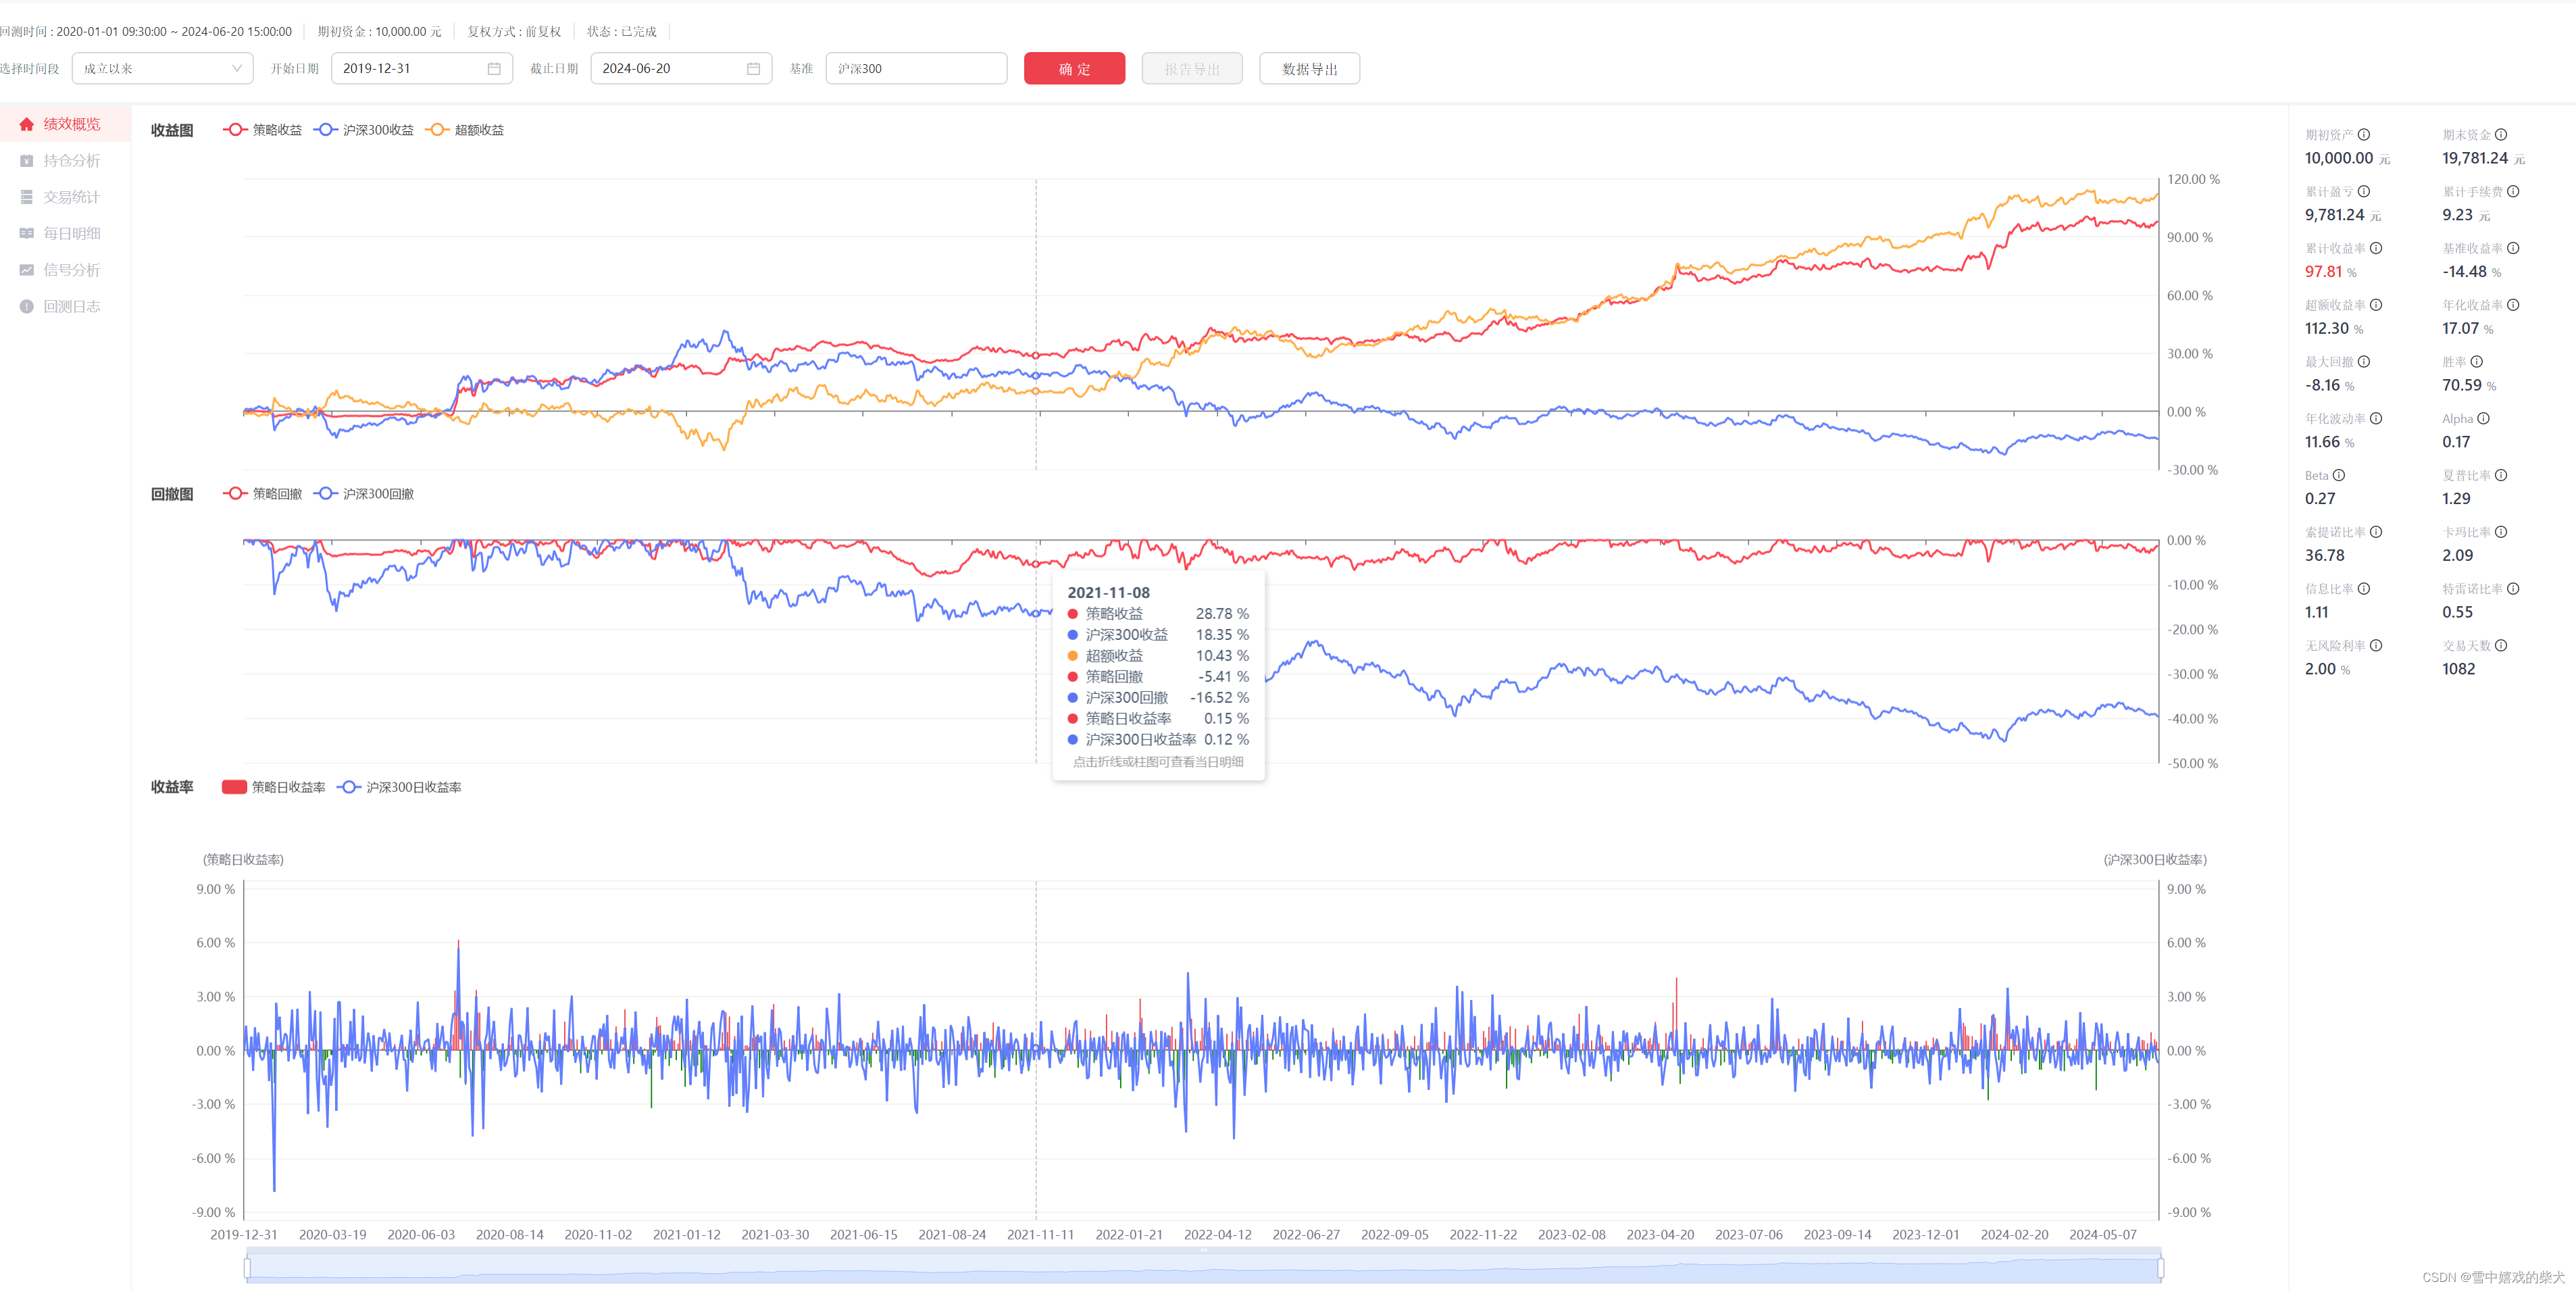2576x1290 pixels.
Task: Click info icon beside 累计盈亏
Action: click(2364, 191)
